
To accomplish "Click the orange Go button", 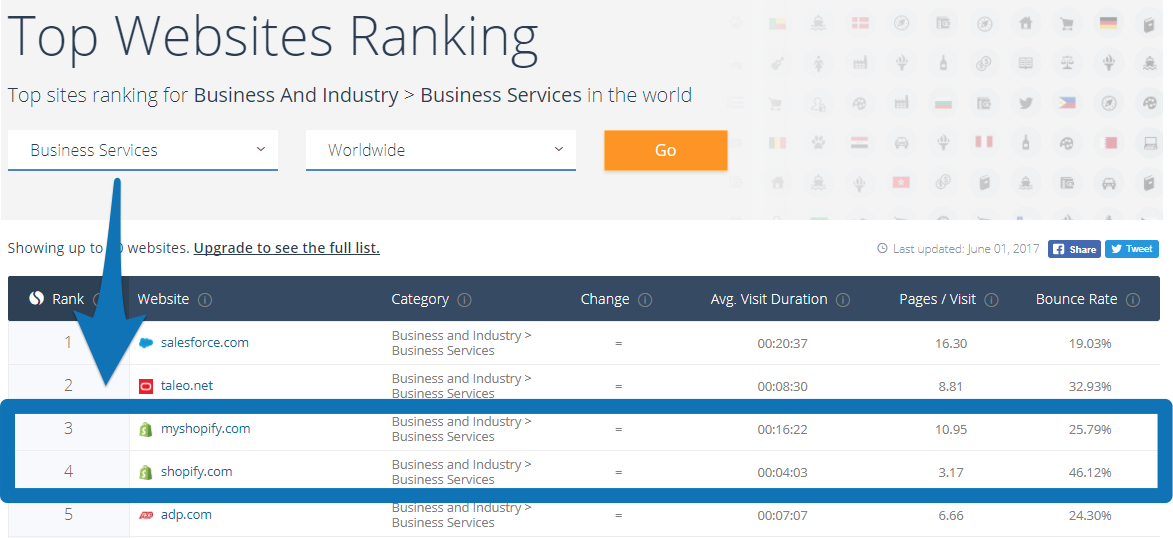I will (x=665, y=150).
